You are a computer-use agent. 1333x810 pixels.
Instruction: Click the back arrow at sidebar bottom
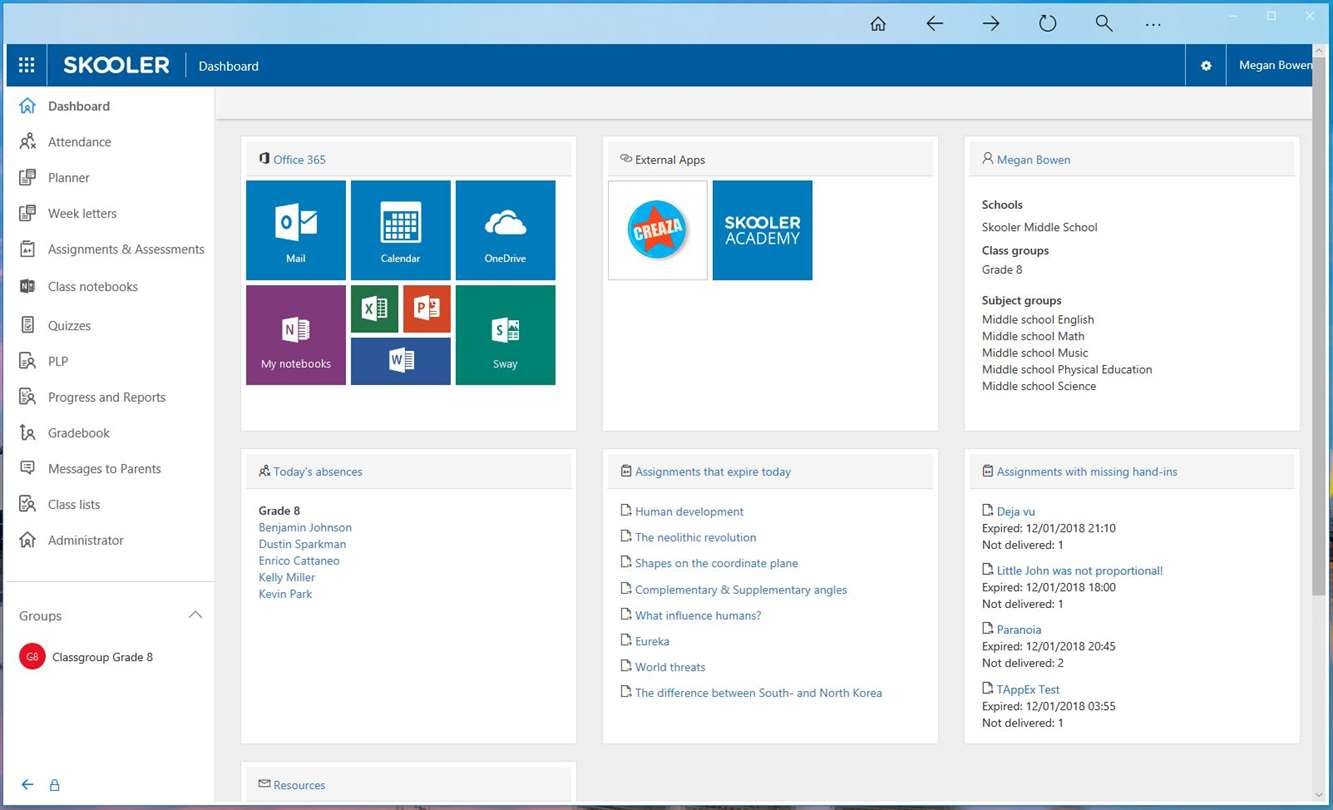tap(27, 785)
